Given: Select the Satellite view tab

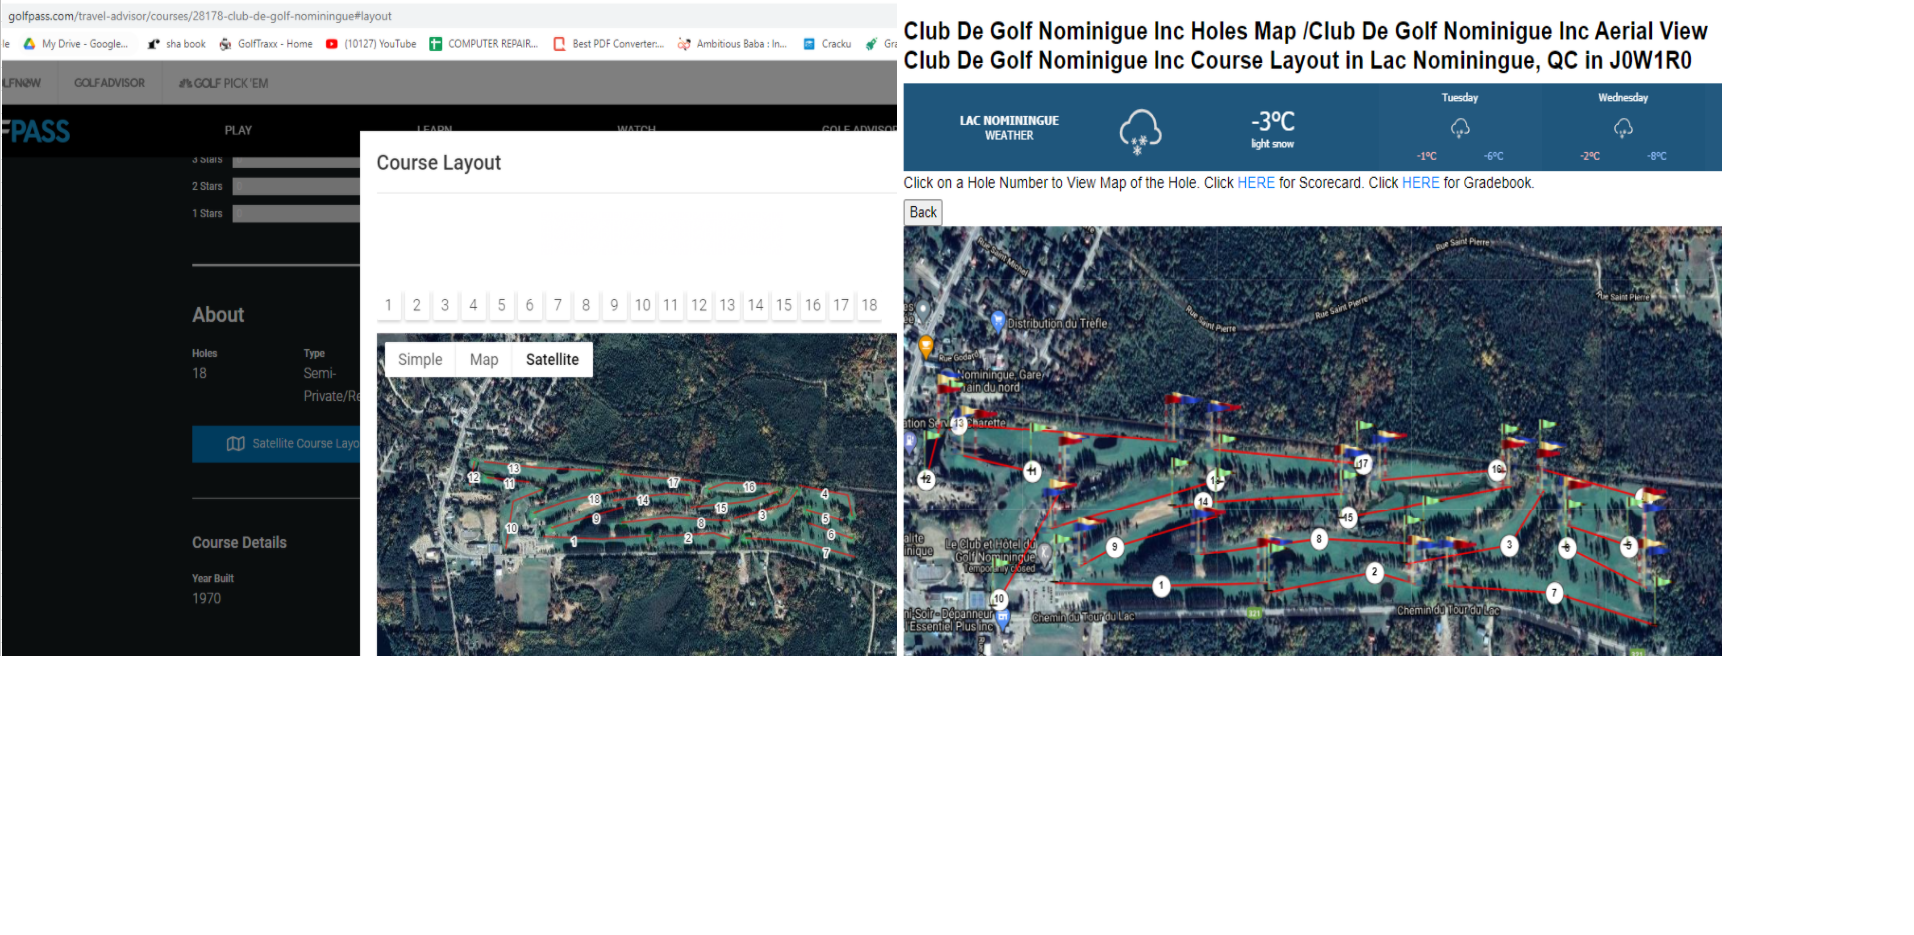Looking at the screenshot, I should (x=552, y=360).
